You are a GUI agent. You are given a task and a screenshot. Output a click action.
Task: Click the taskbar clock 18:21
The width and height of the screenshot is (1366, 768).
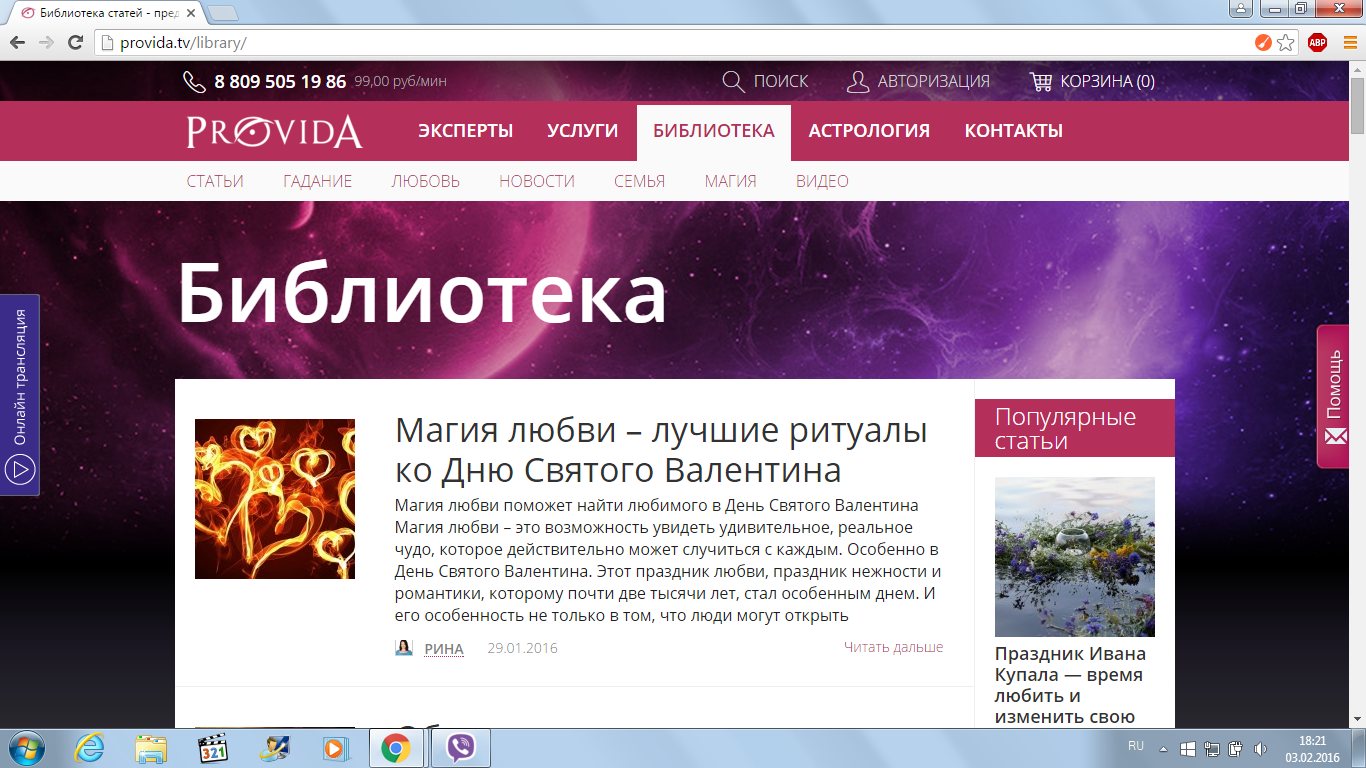click(1311, 740)
